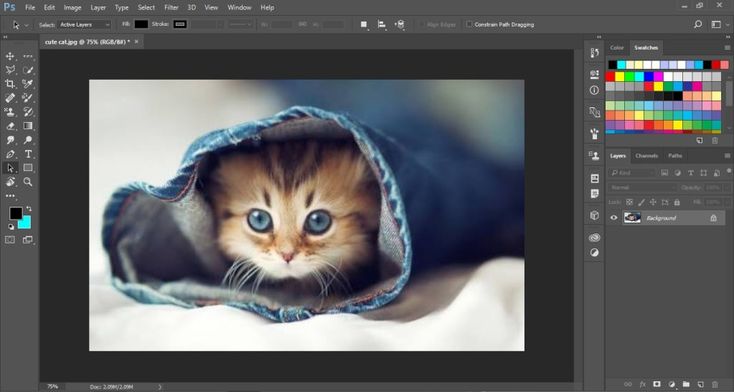The image size is (734, 392).
Task: Select the Healing Brush tool
Action: tap(10, 98)
